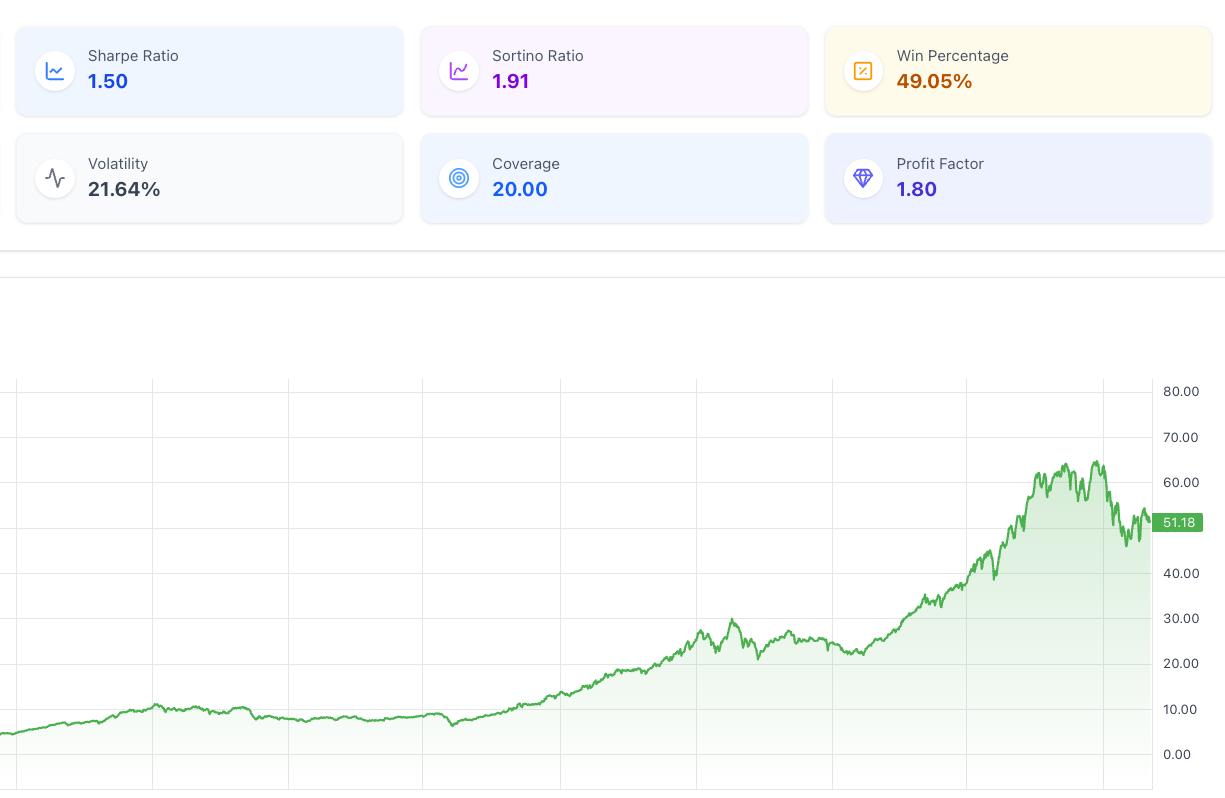This screenshot has height=798, width=1225.
Task: Click the Profit Factor value 1.80
Action: 916,189
